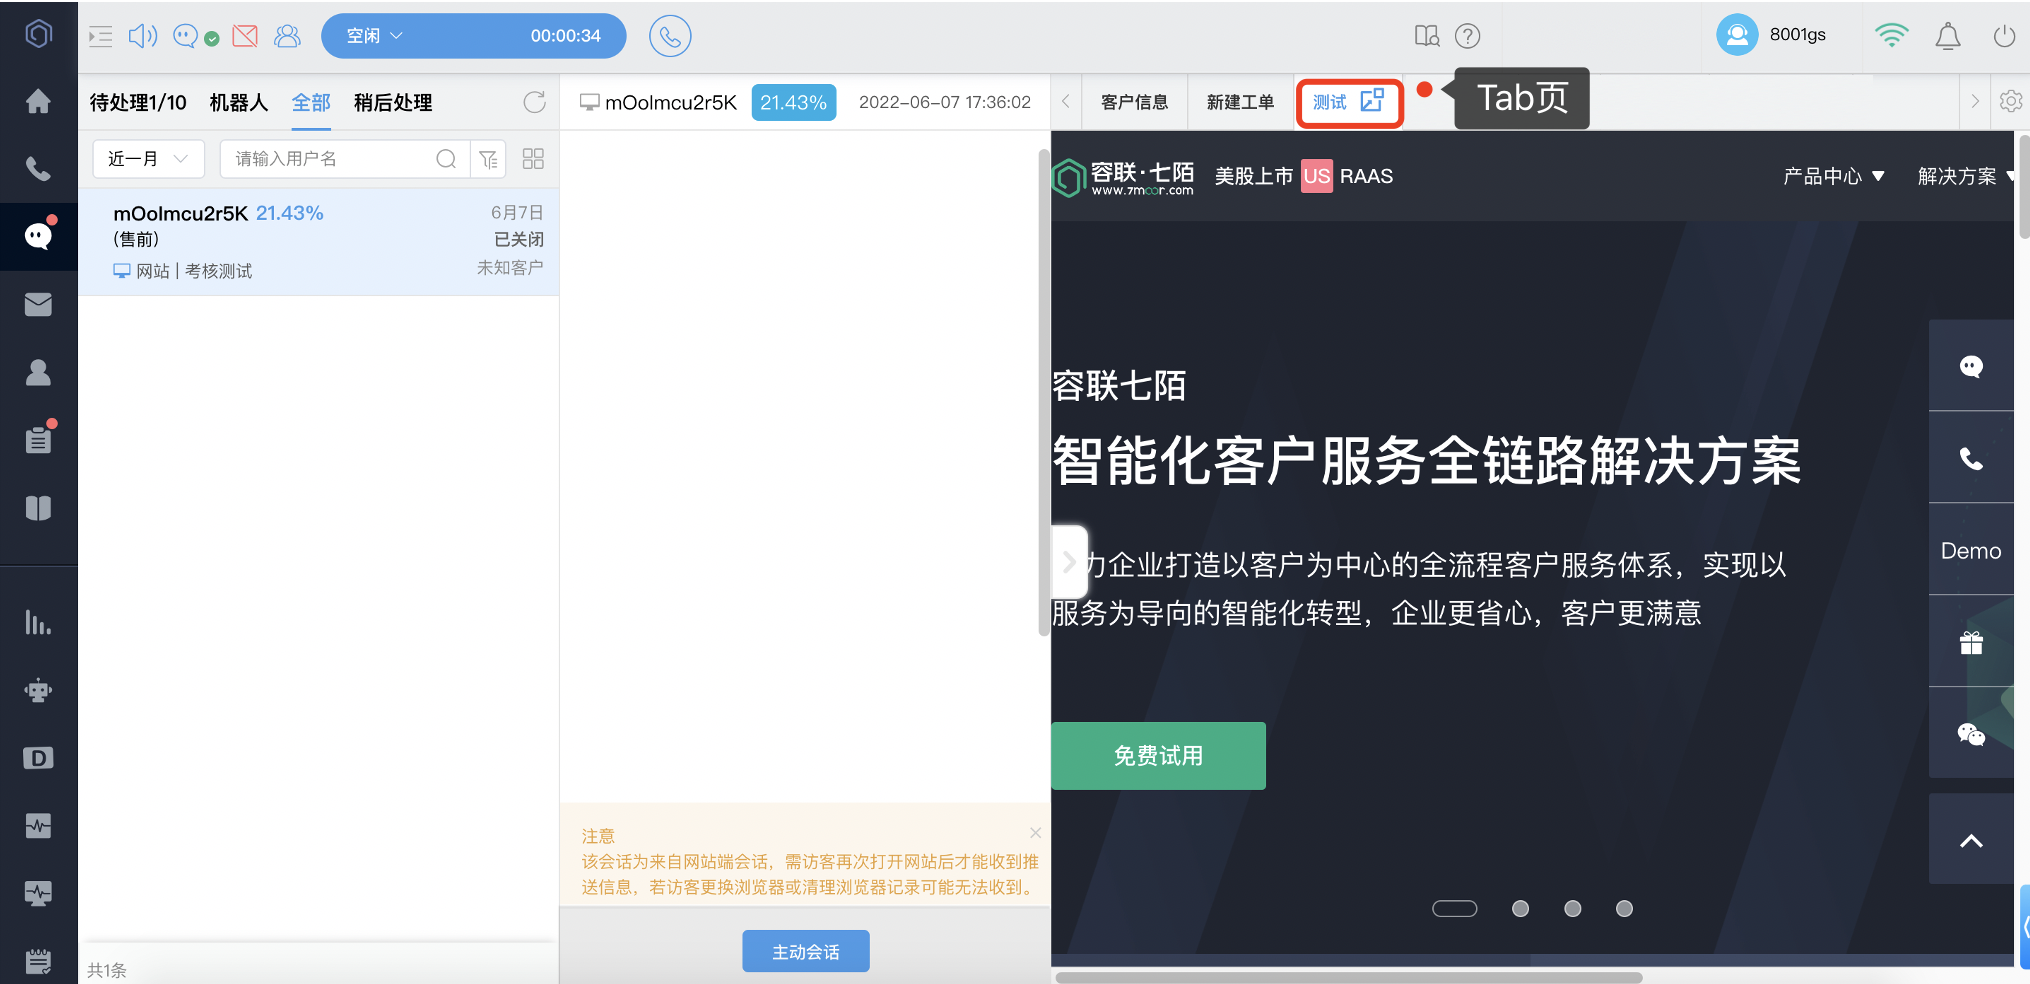Expand the 产品中心 website menu
The height and width of the screenshot is (984, 2030).
[x=1834, y=176]
